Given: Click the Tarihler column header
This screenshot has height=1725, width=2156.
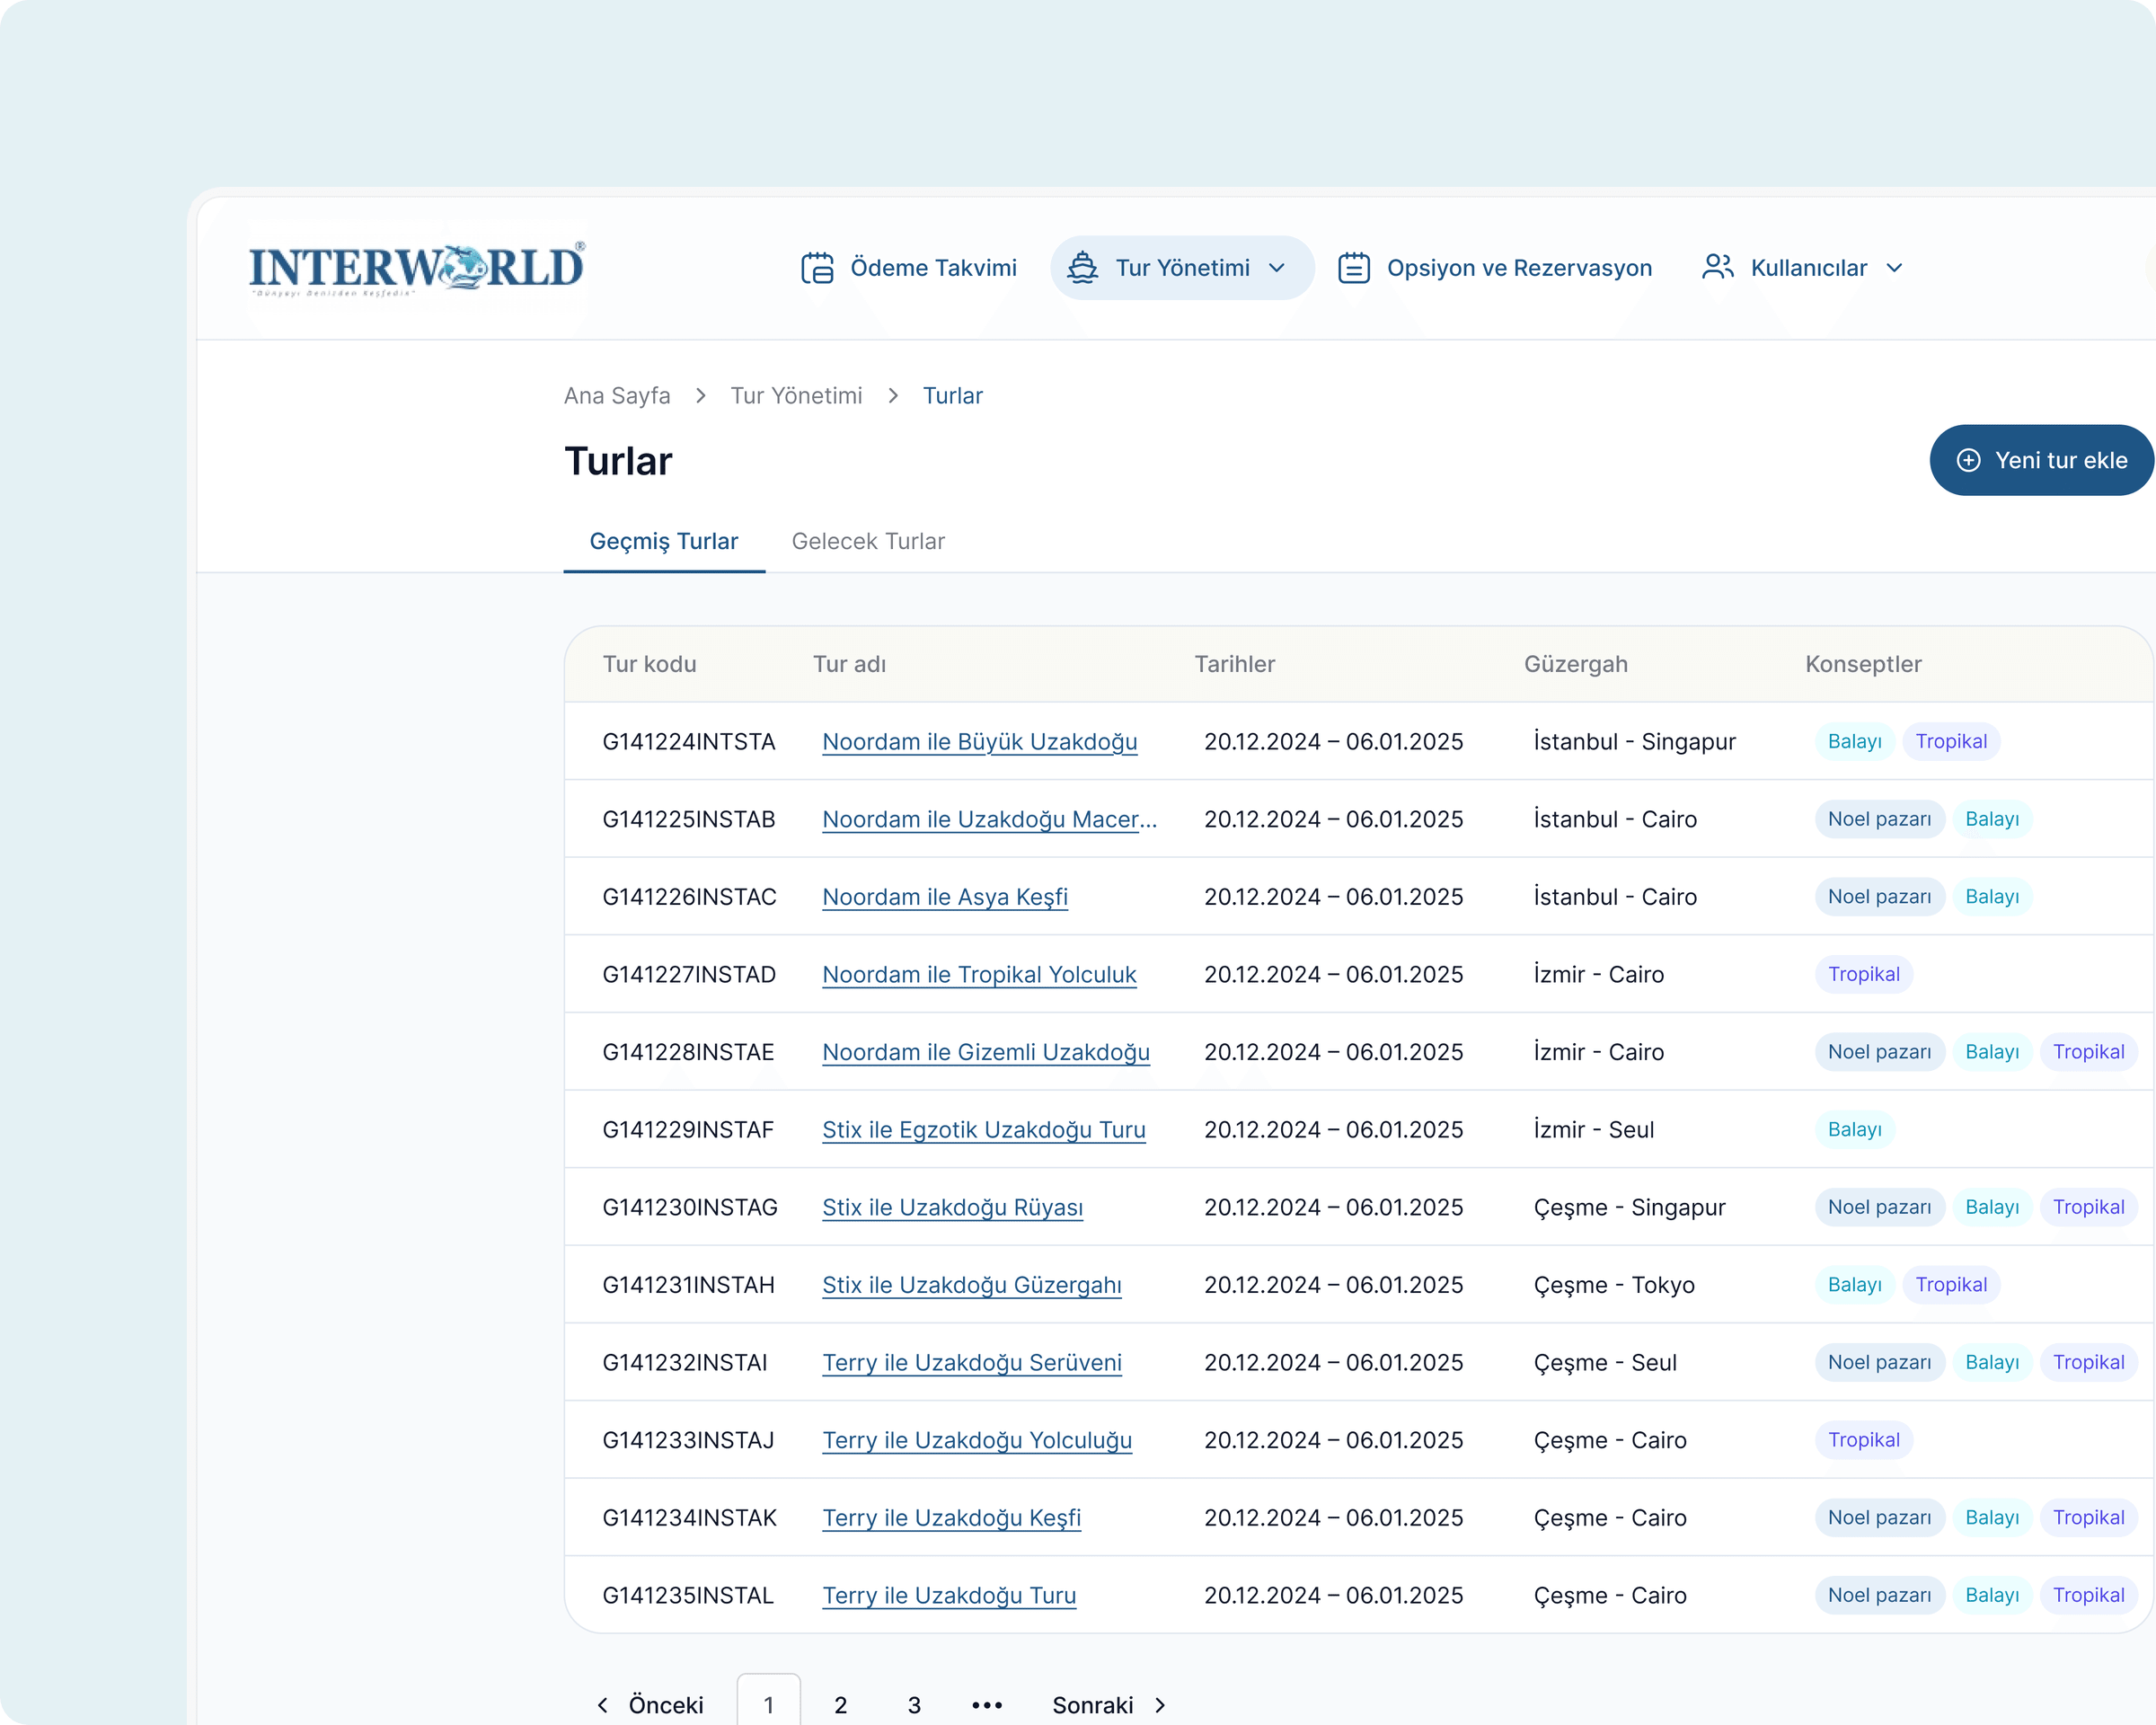Looking at the screenshot, I should pos(1234,664).
